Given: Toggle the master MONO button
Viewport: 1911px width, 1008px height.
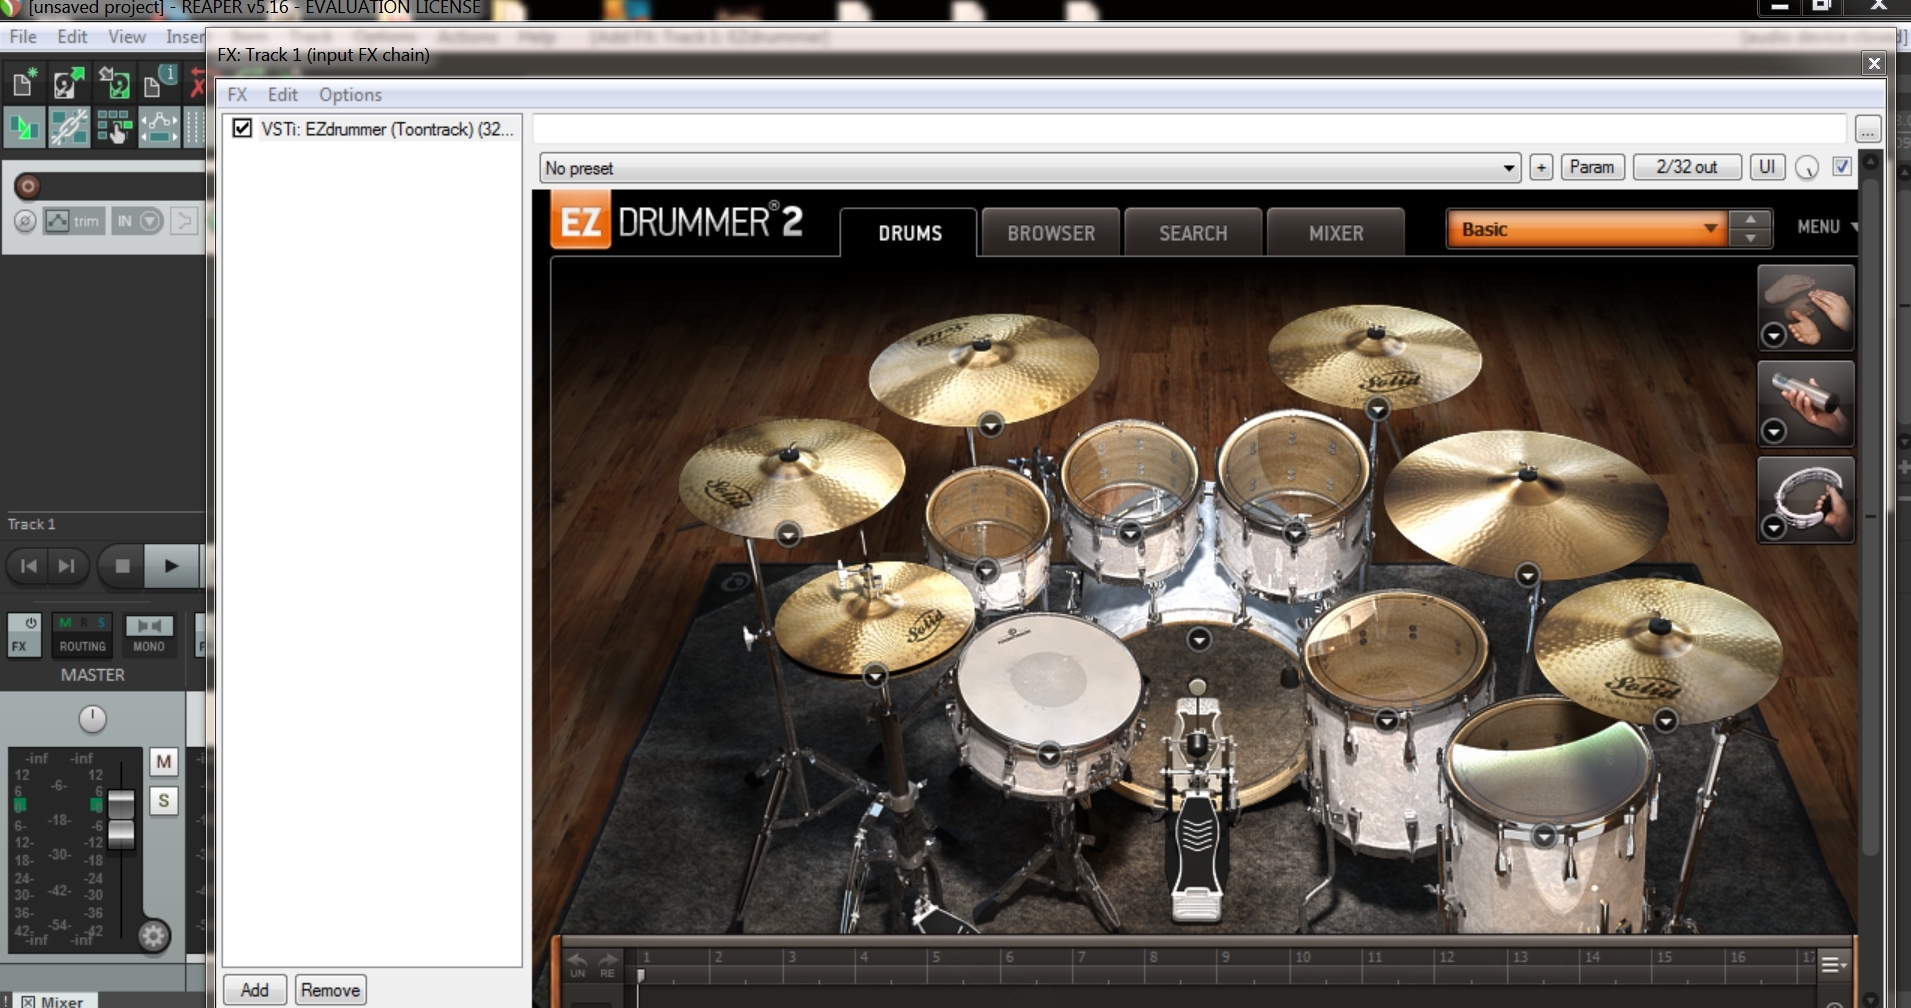Looking at the screenshot, I should (149, 634).
